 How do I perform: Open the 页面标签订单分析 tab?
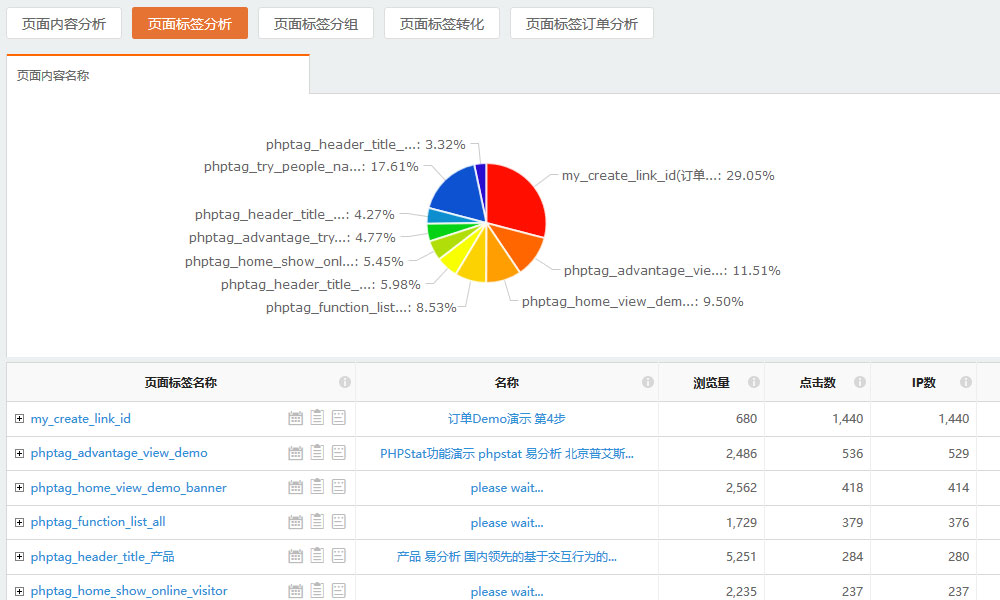pyautogui.click(x=582, y=24)
